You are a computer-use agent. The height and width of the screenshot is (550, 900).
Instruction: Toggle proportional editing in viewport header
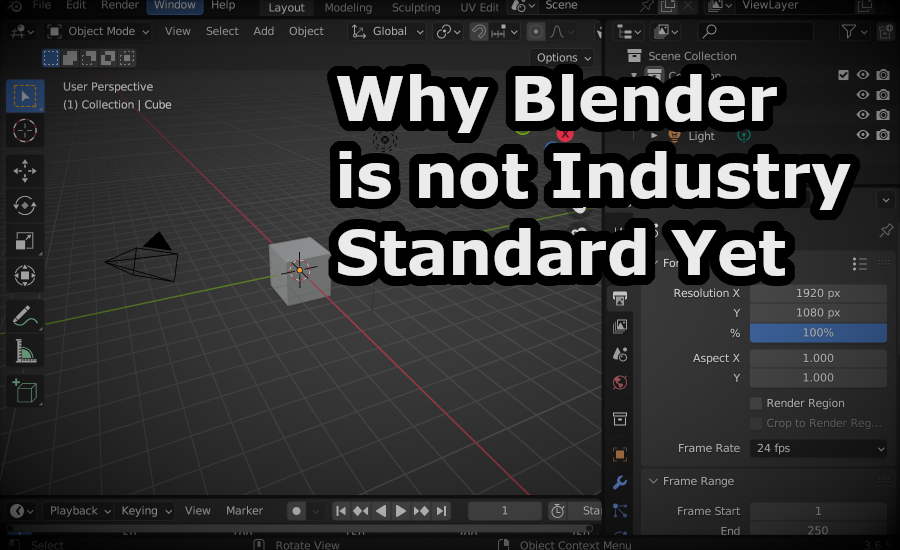point(536,32)
